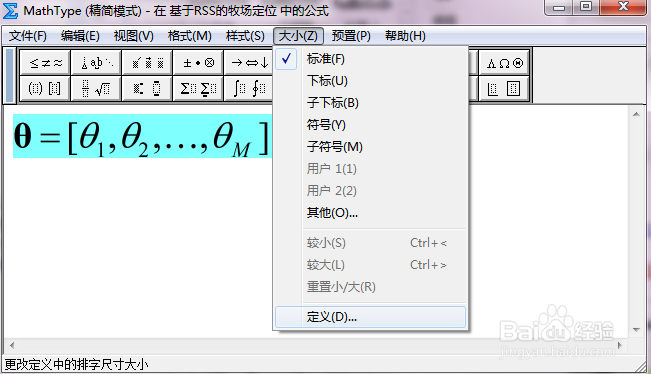Open the 预置(P) menu
This screenshot has height=374, width=651.
[351, 36]
